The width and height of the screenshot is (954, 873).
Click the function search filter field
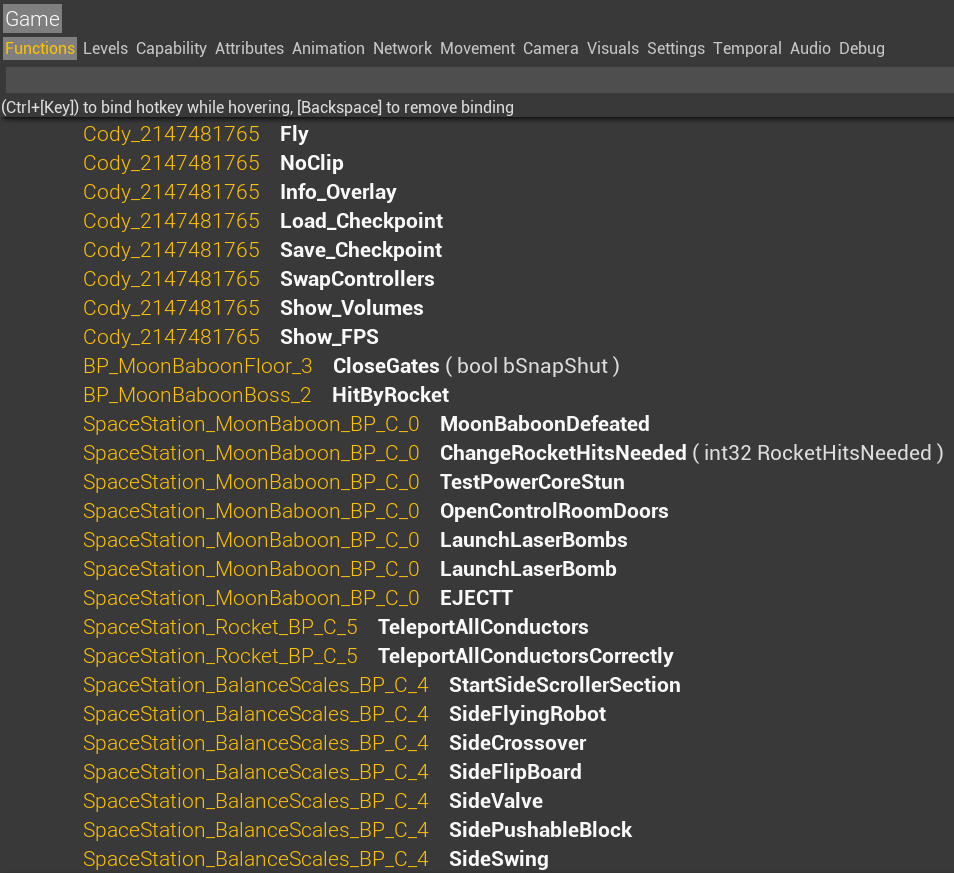pyautogui.click(x=479, y=80)
